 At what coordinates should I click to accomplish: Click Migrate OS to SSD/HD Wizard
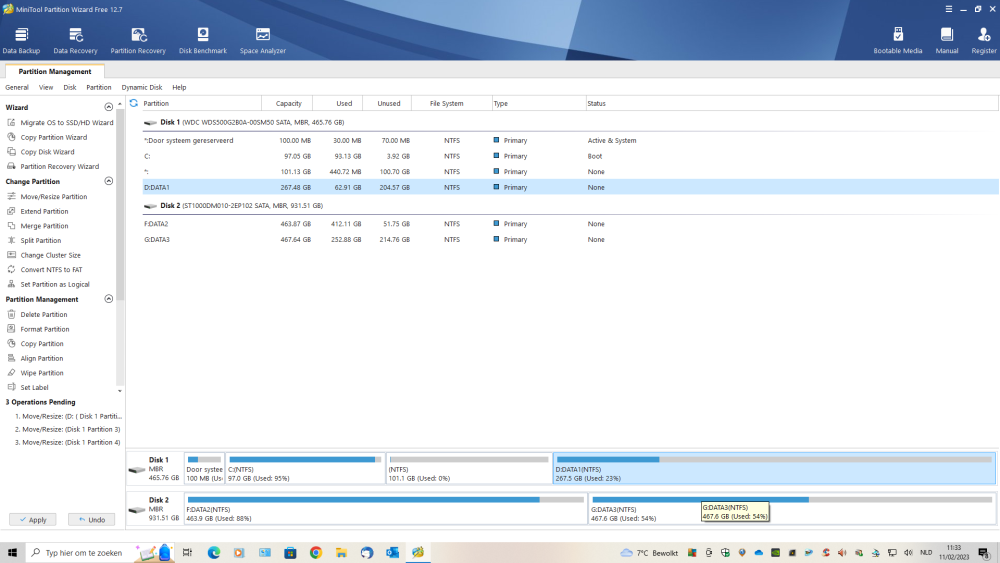[66, 122]
